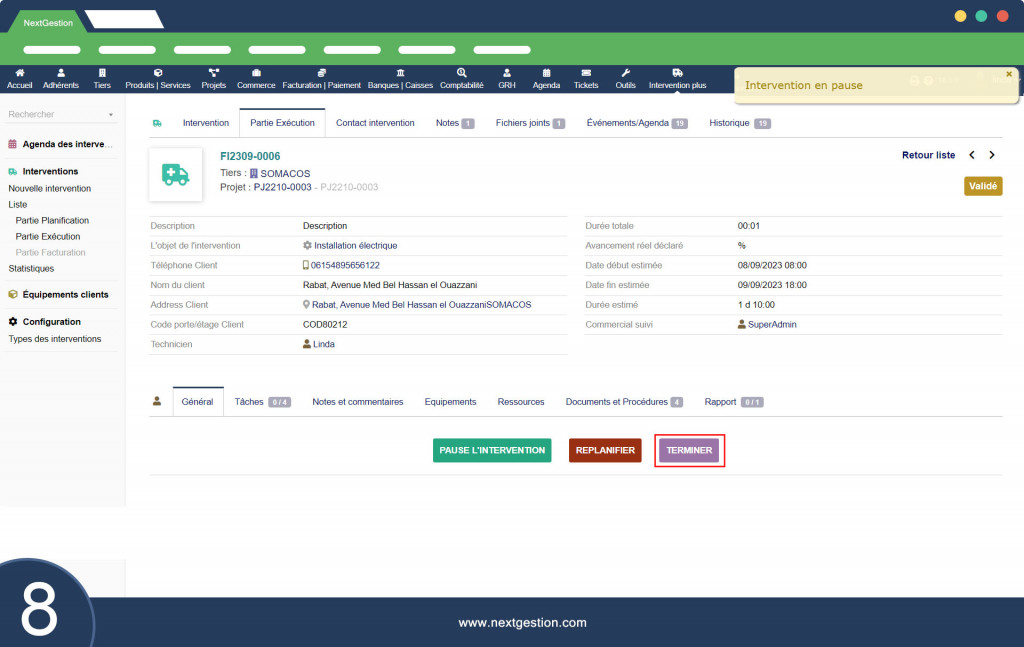Open the Outils wrench icon menu
This screenshot has width=1024, height=647.
click(x=625, y=73)
